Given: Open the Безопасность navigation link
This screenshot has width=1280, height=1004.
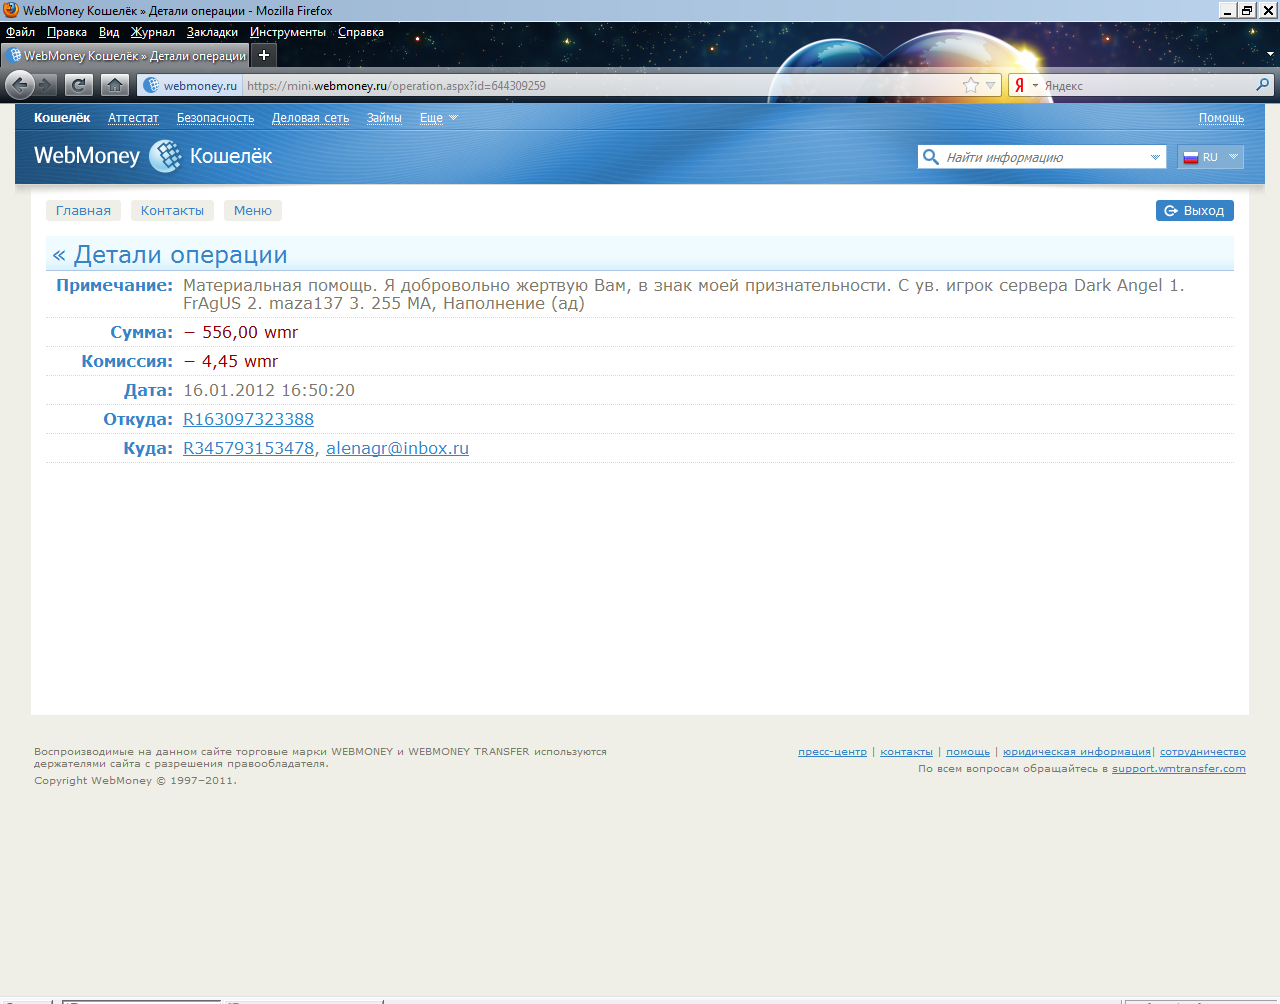Looking at the screenshot, I should pos(215,118).
